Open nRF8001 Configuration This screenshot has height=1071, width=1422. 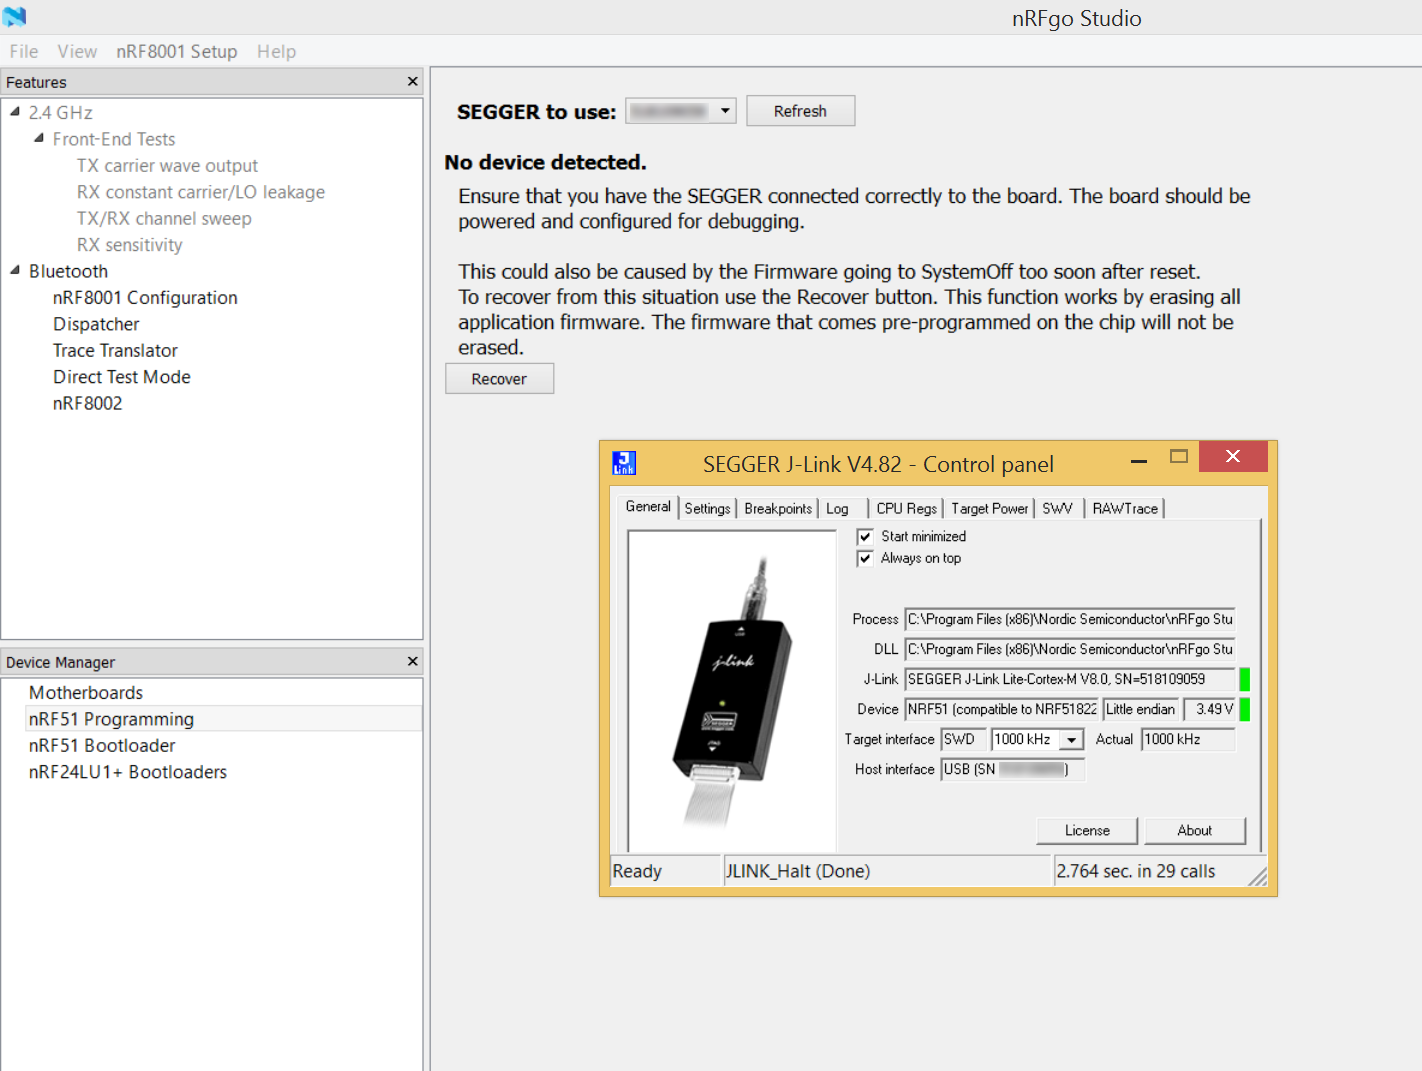(145, 297)
